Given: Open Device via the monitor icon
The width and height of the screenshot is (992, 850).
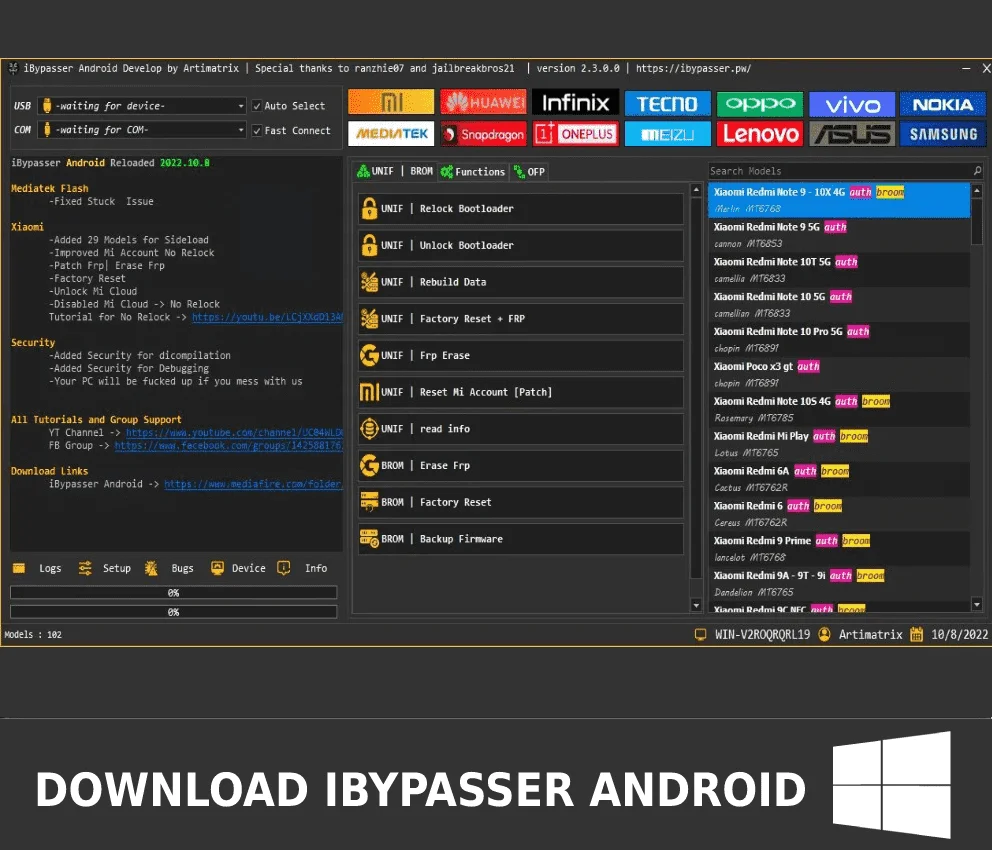Looking at the screenshot, I should pyautogui.click(x=217, y=567).
